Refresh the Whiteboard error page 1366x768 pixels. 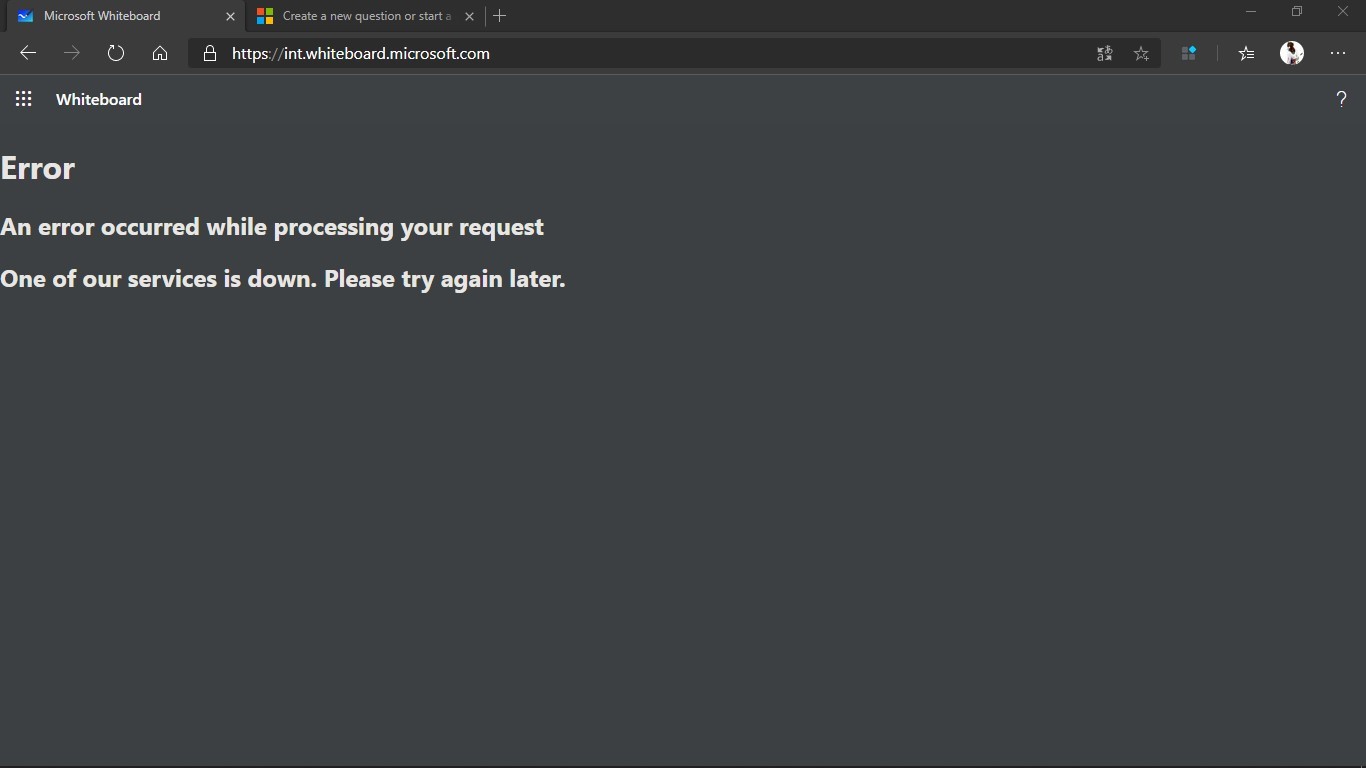click(x=116, y=54)
